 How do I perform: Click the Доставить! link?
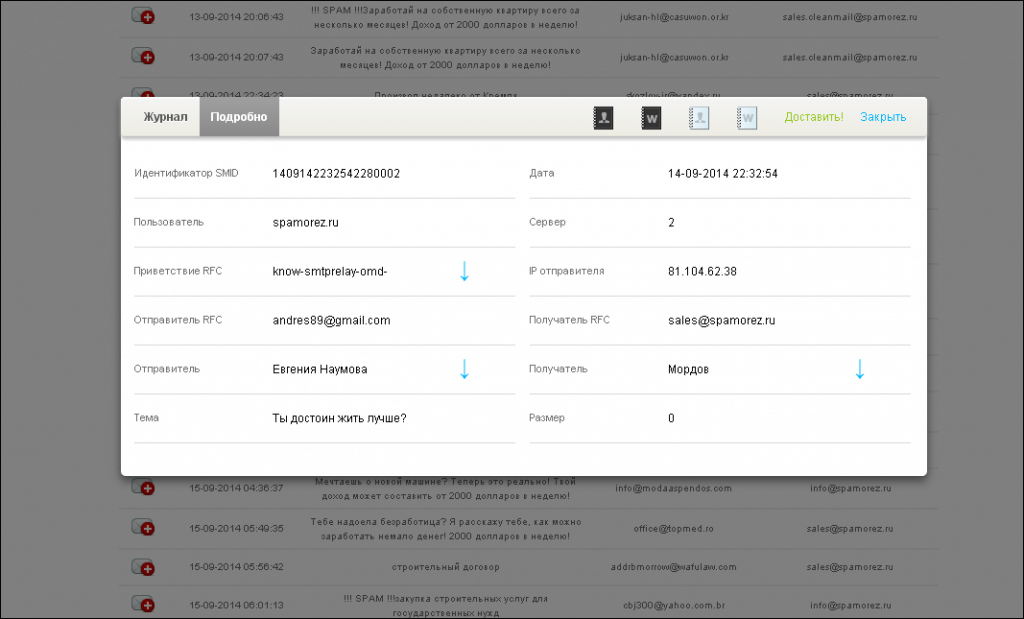click(814, 117)
